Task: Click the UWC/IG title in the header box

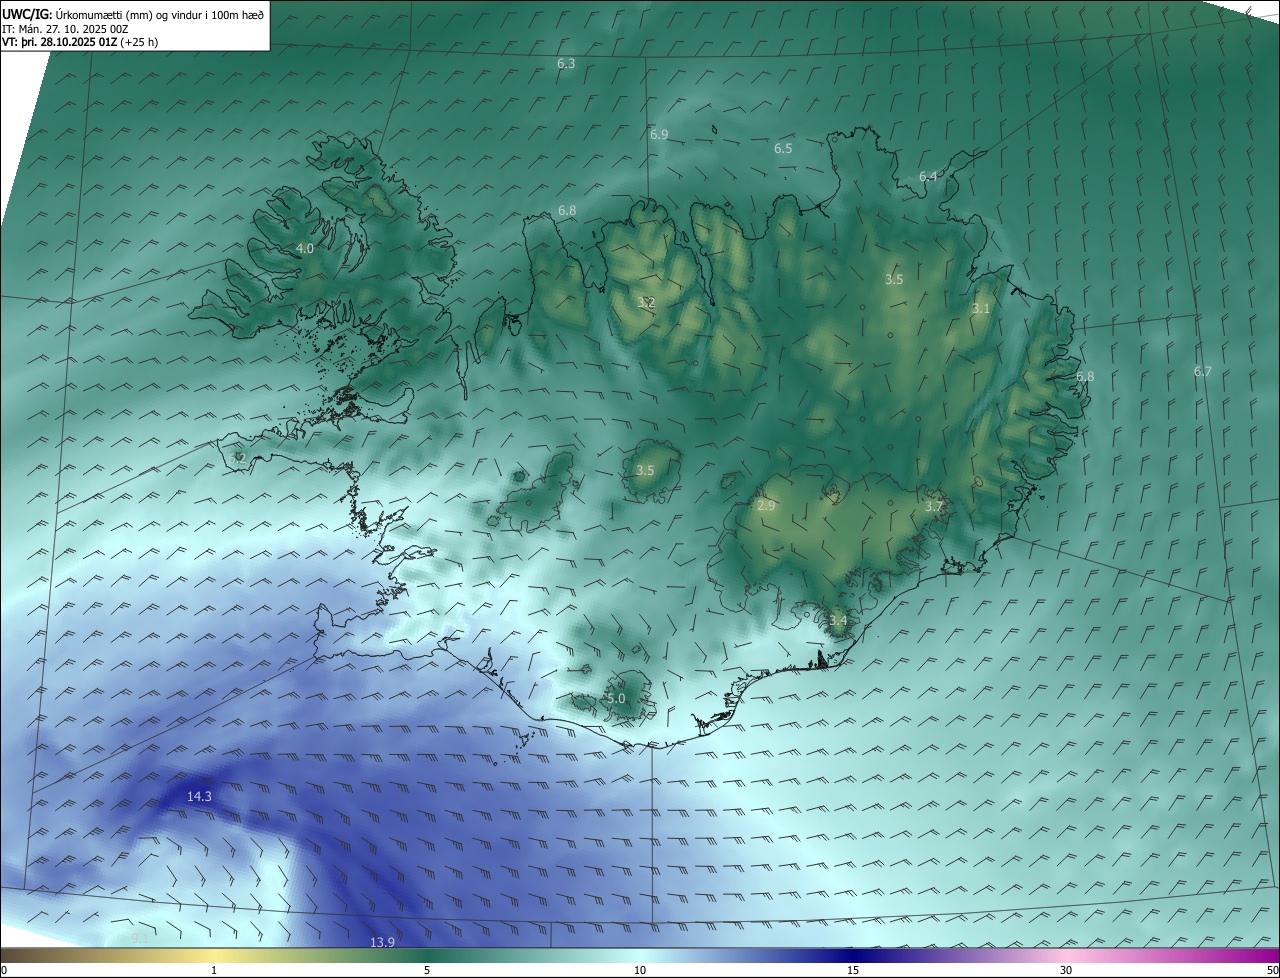Action: tap(26, 14)
